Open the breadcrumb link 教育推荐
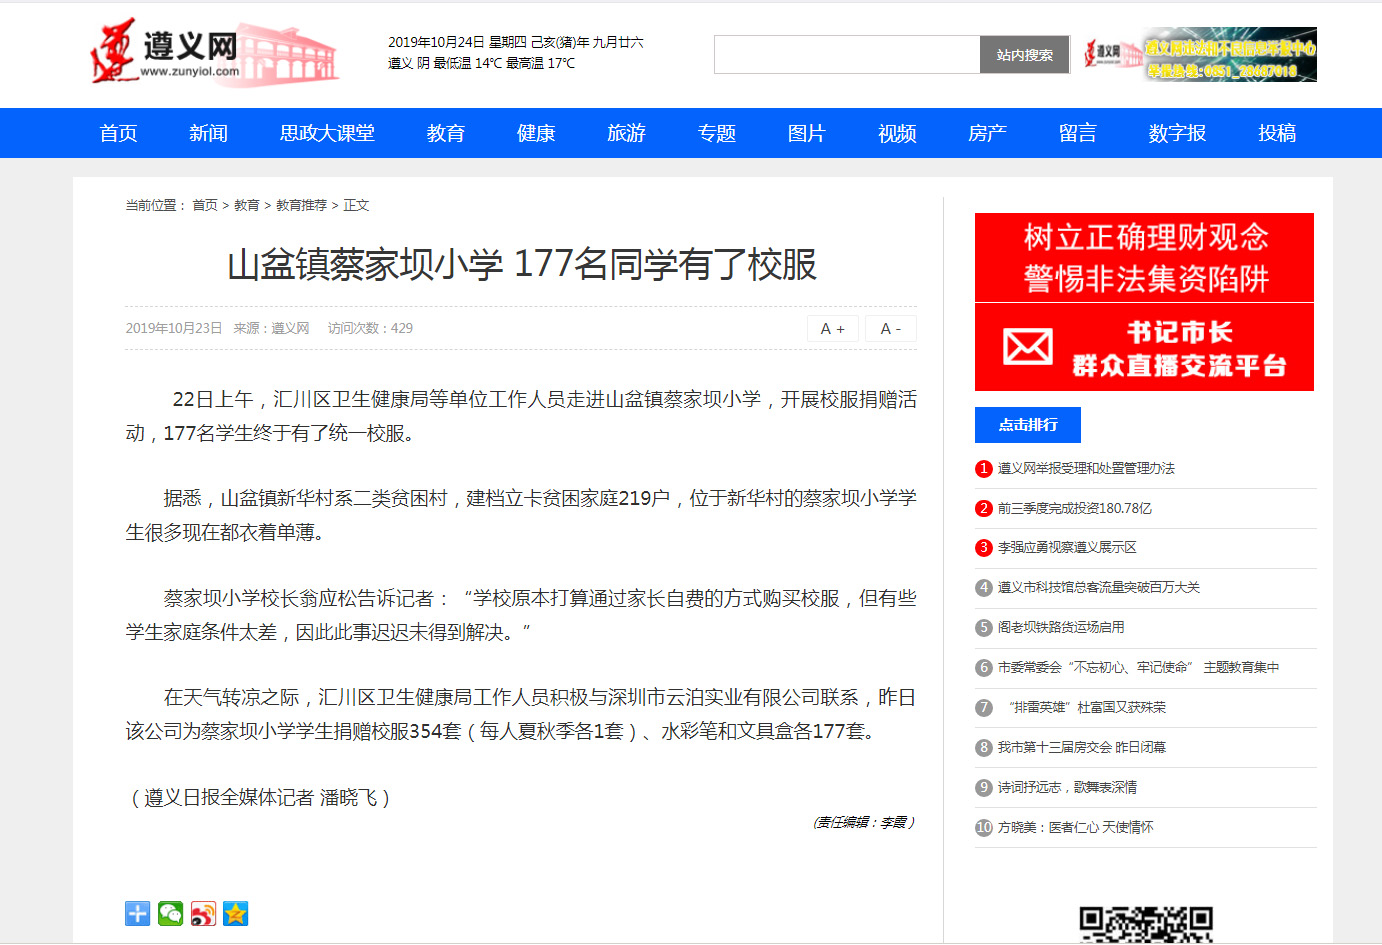This screenshot has width=1382, height=945. [300, 205]
